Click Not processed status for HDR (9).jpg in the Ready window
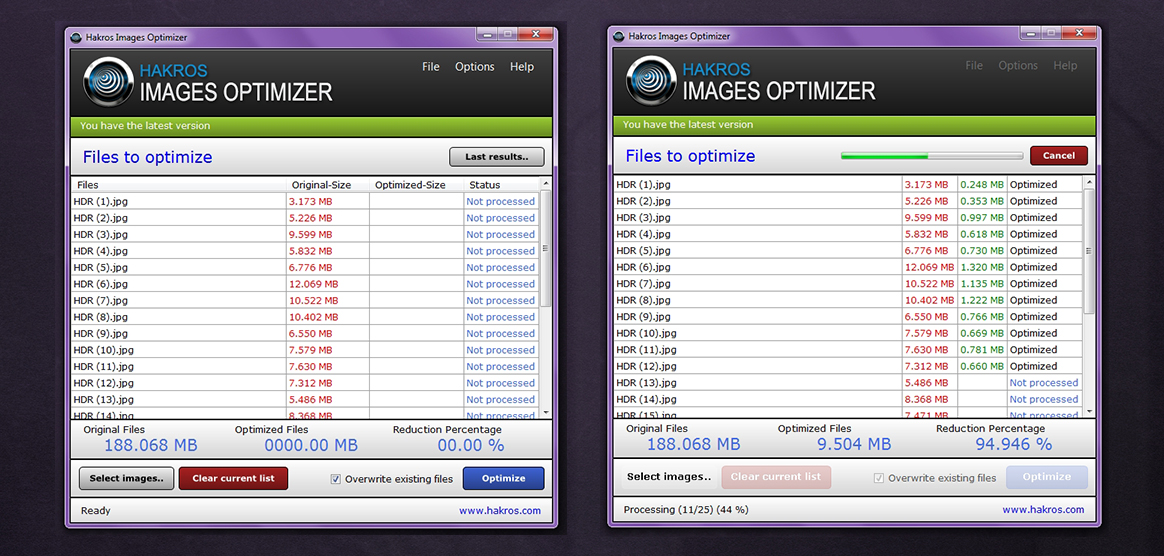Screen dimensions: 1164x556 pyautogui.click(x=500, y=333)
